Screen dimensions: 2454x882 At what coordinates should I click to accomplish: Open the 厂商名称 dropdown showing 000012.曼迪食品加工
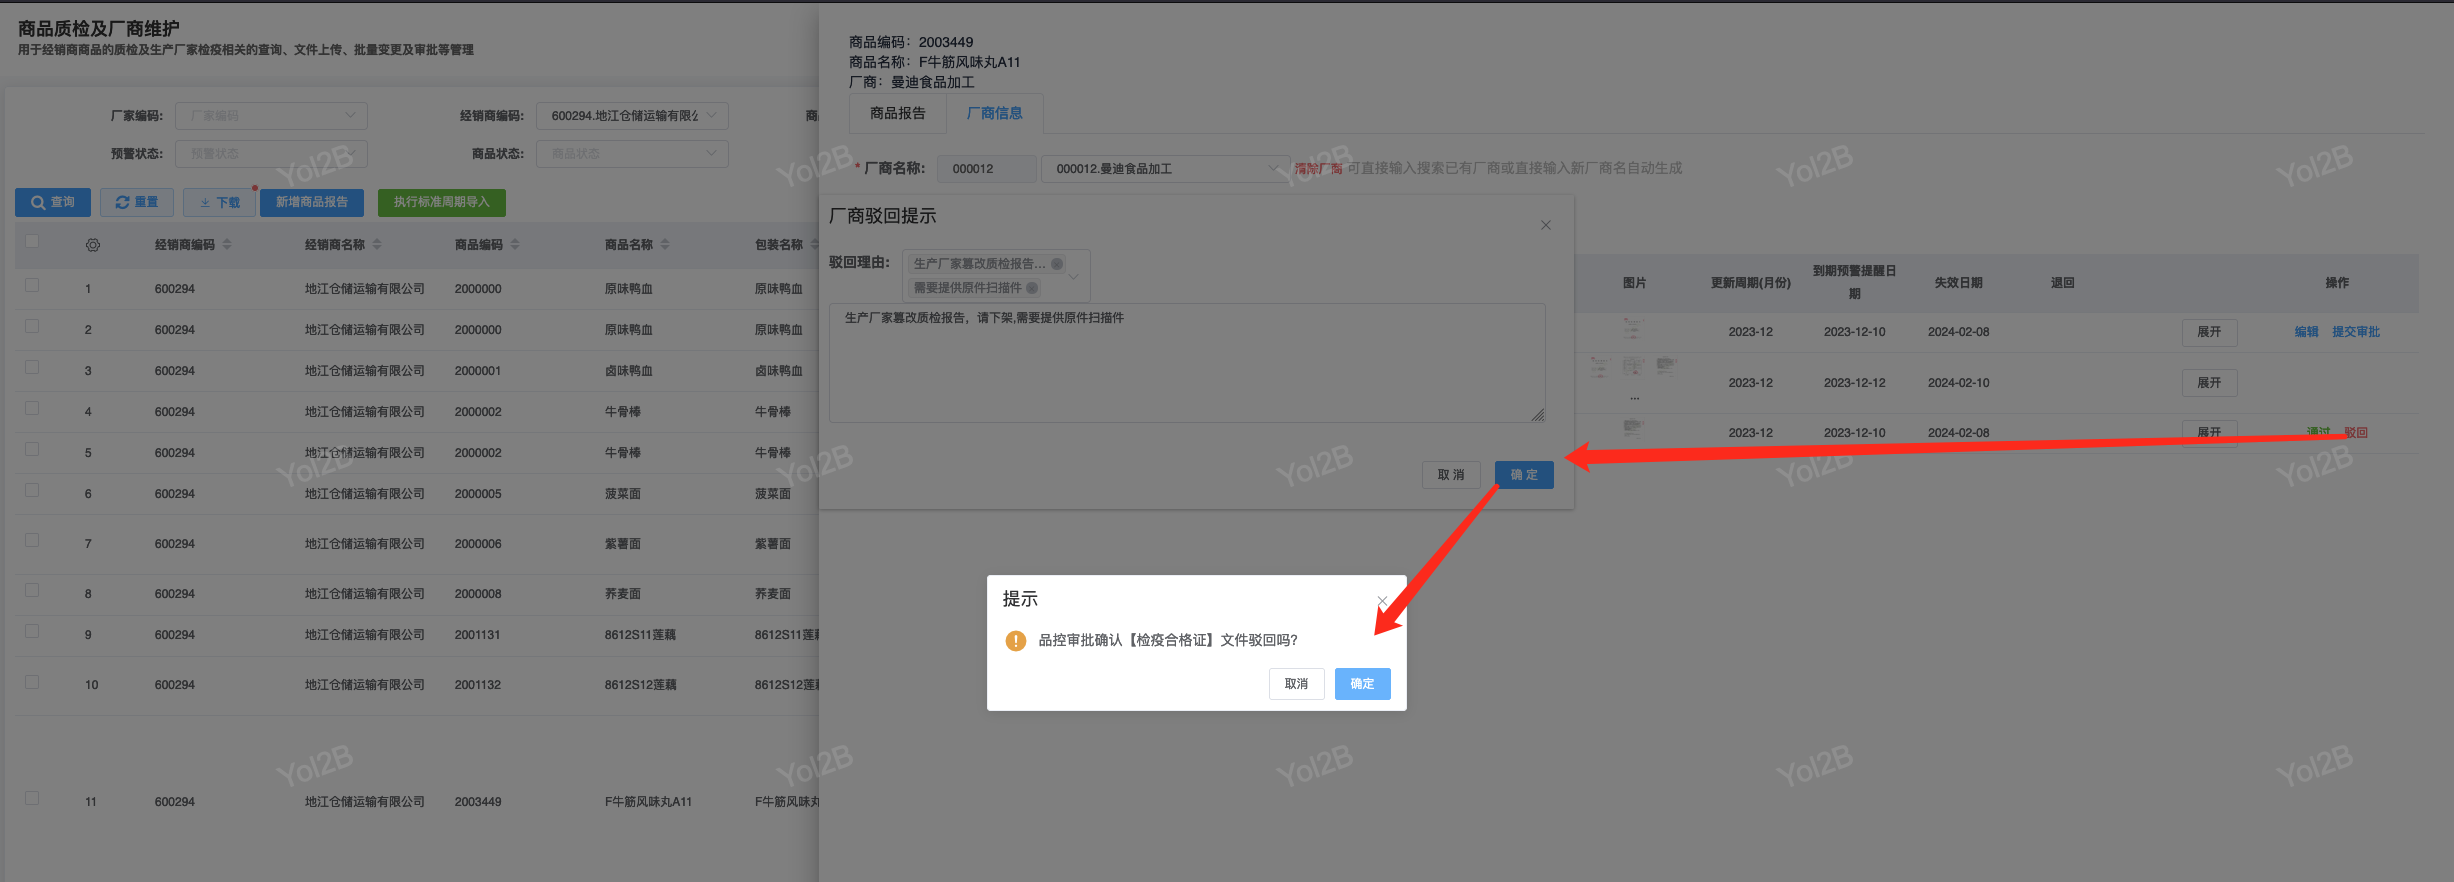pos(1165,169)
